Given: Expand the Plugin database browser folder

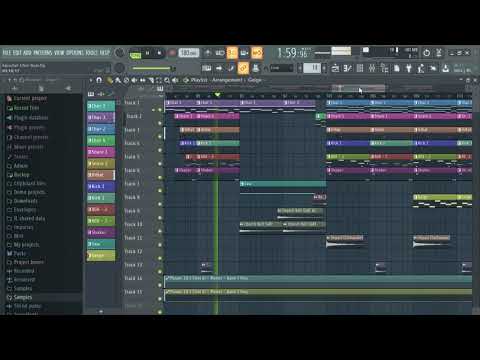Looking at the screenshot, I should [27, 118].
